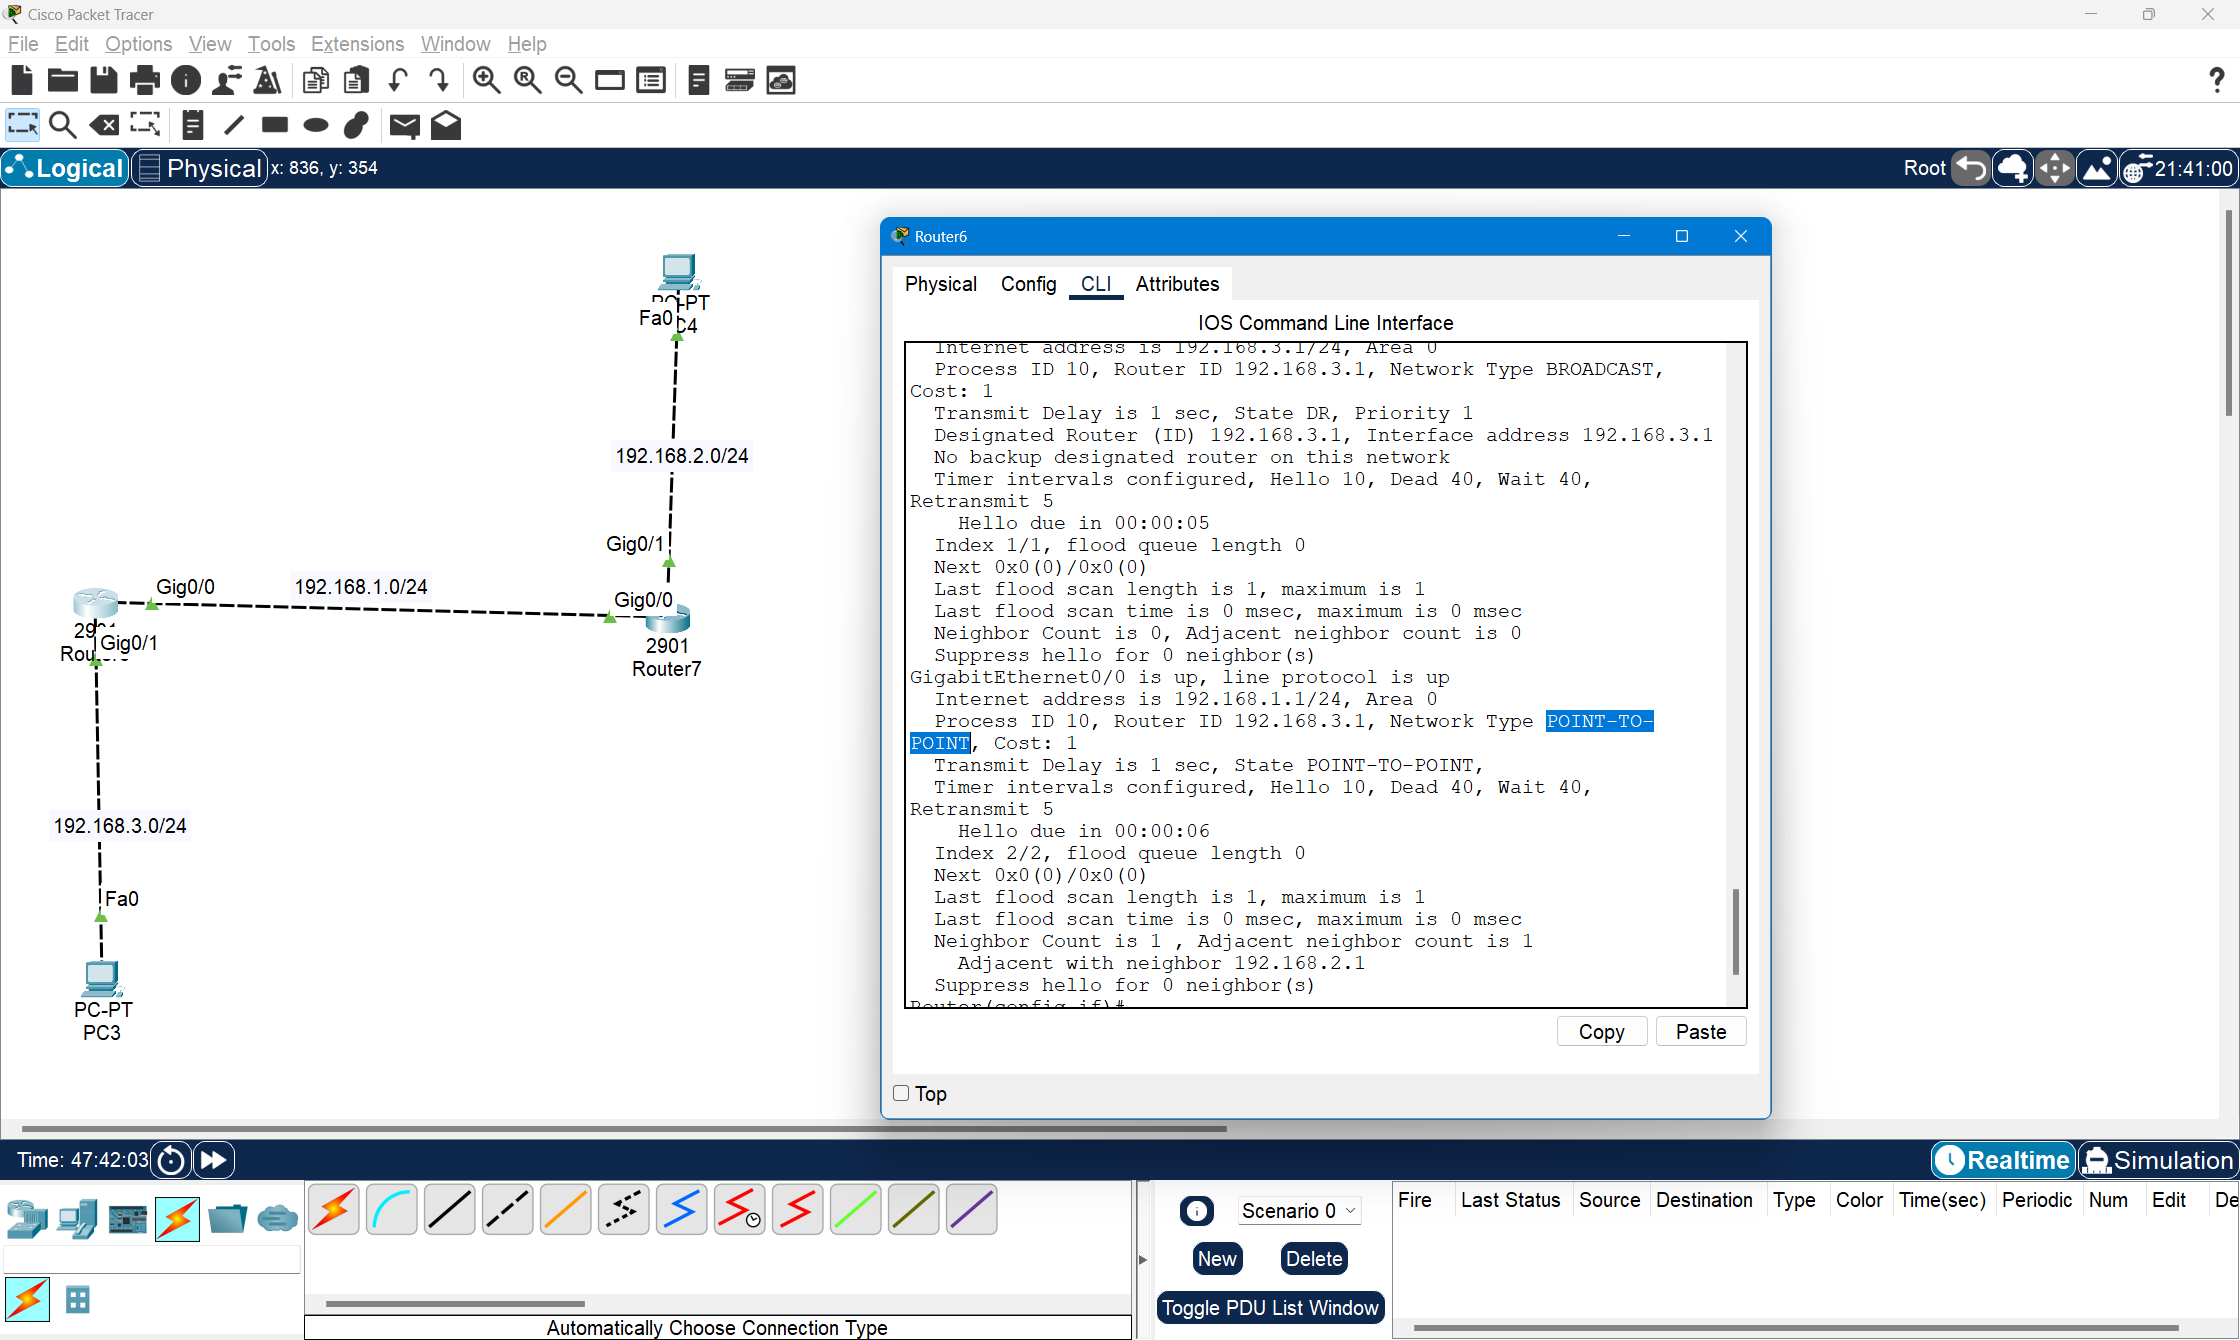Select the Network Devices category
Viewport: 2240px width, 1340px height.
[x=28, y=1219]
